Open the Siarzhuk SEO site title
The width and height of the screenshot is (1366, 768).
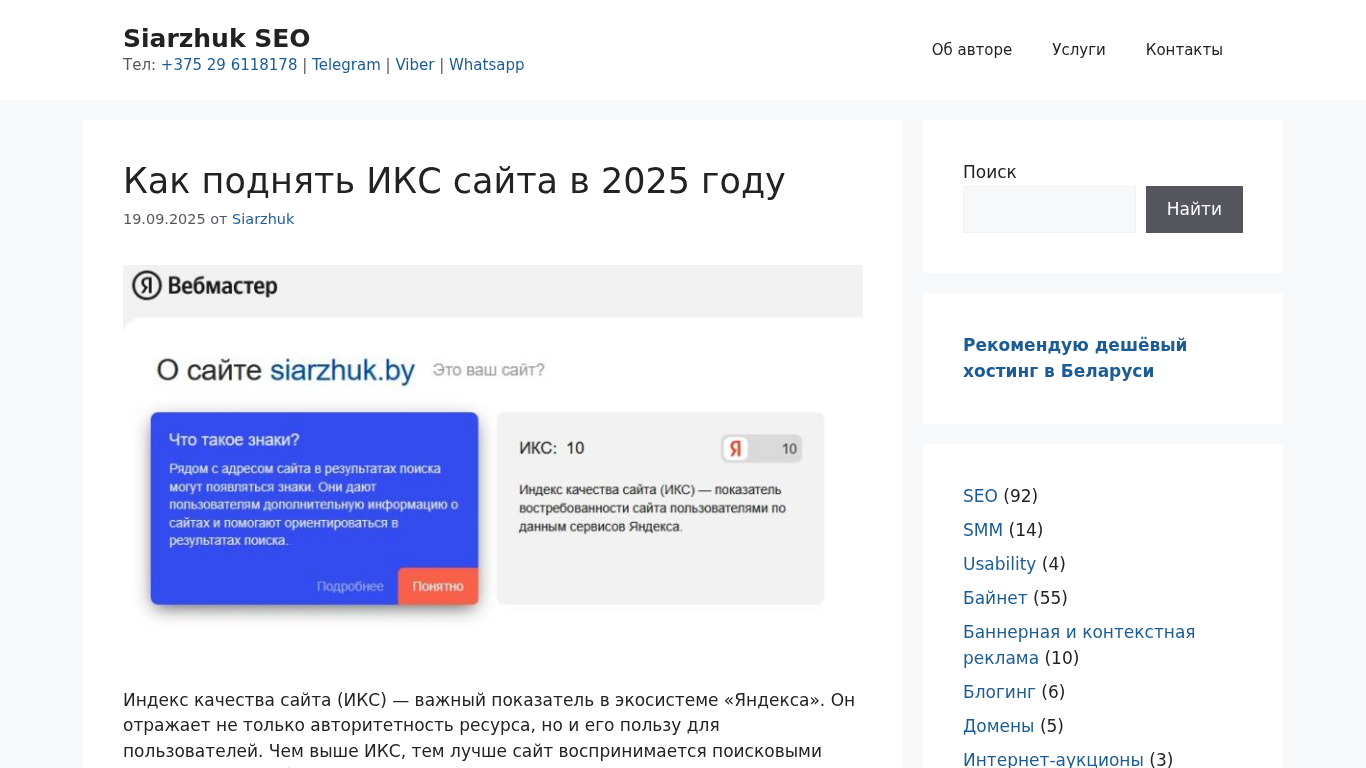[x=216, y=38]
